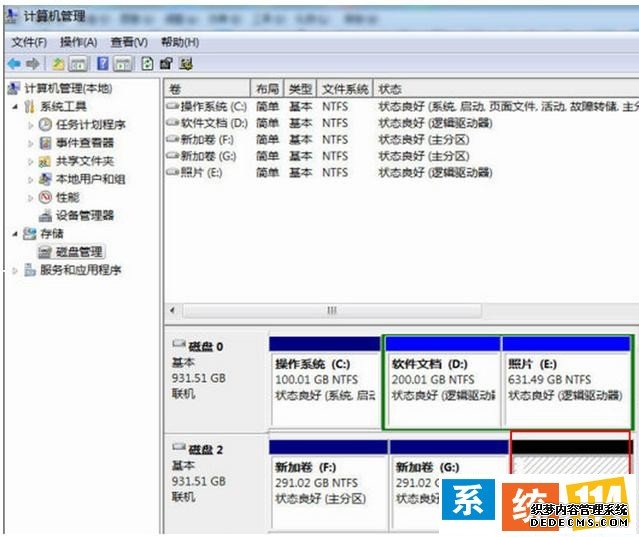Select the 设备管理器 tree label
The height and width of the screenshot is (537, 639).
point(85,215)
